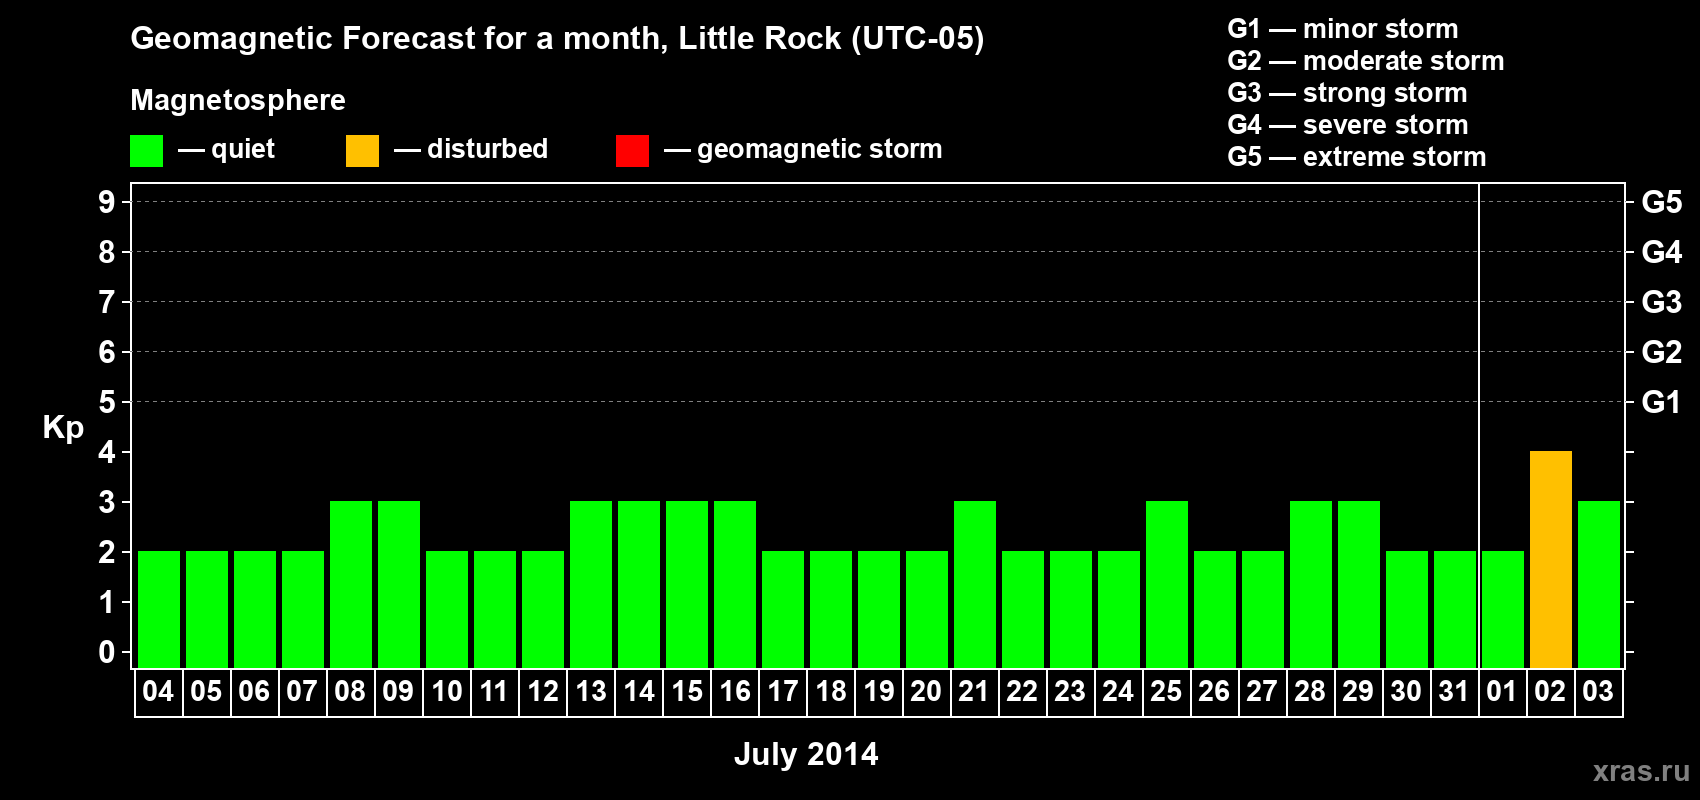
Task: Click the Kp axis label
Action: pos(63,428)
